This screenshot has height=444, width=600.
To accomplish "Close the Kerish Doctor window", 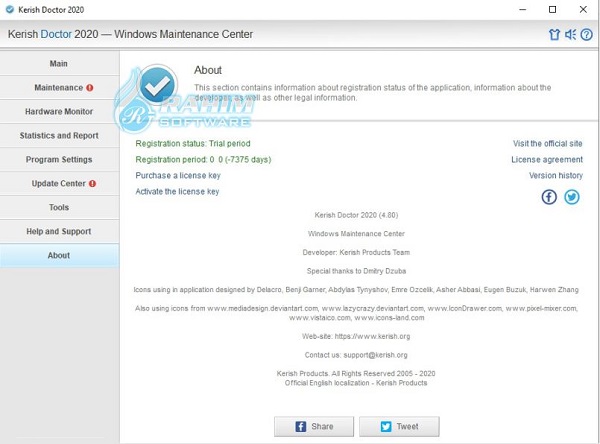I will 583,10.
